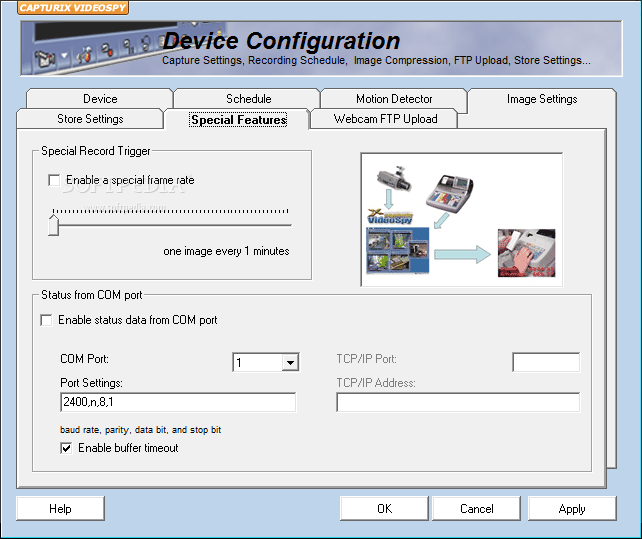Click the Help button
This screenshot has width=642, height=539.
60,509
